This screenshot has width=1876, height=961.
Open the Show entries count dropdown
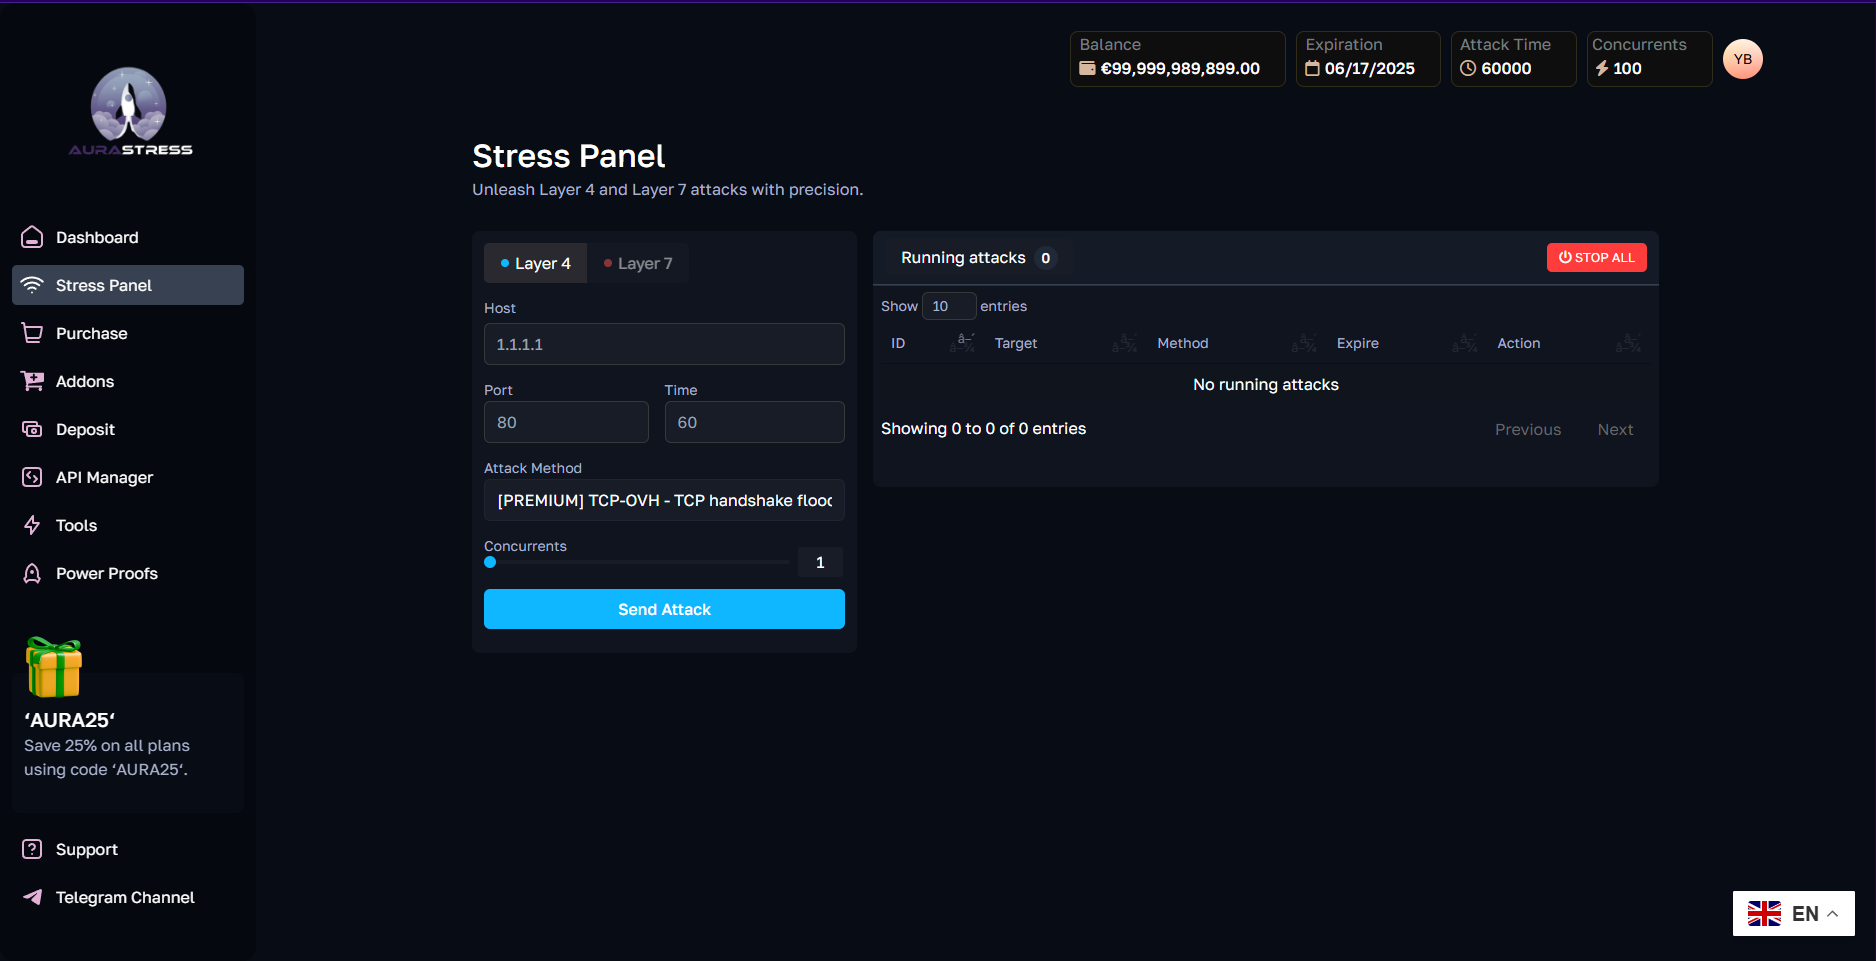pyautogui.click(x=948, y=306)
